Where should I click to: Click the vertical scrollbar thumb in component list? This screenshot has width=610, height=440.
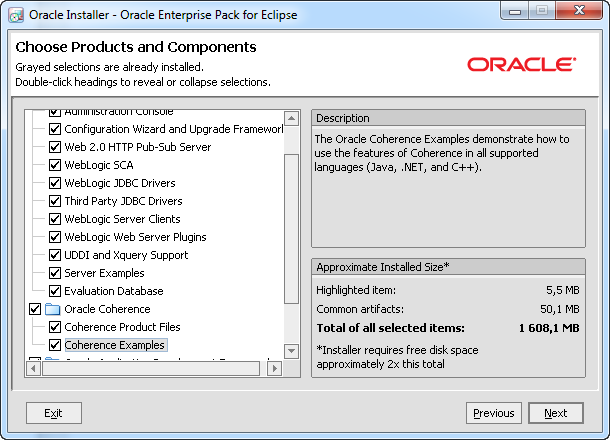click(x=292, y=229)
